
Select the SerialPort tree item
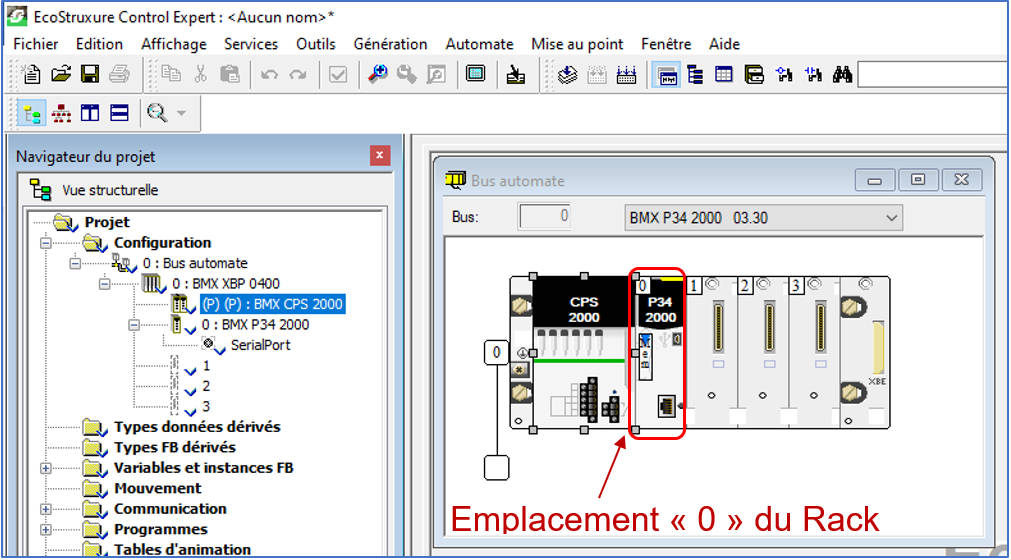tap(260, 345)
